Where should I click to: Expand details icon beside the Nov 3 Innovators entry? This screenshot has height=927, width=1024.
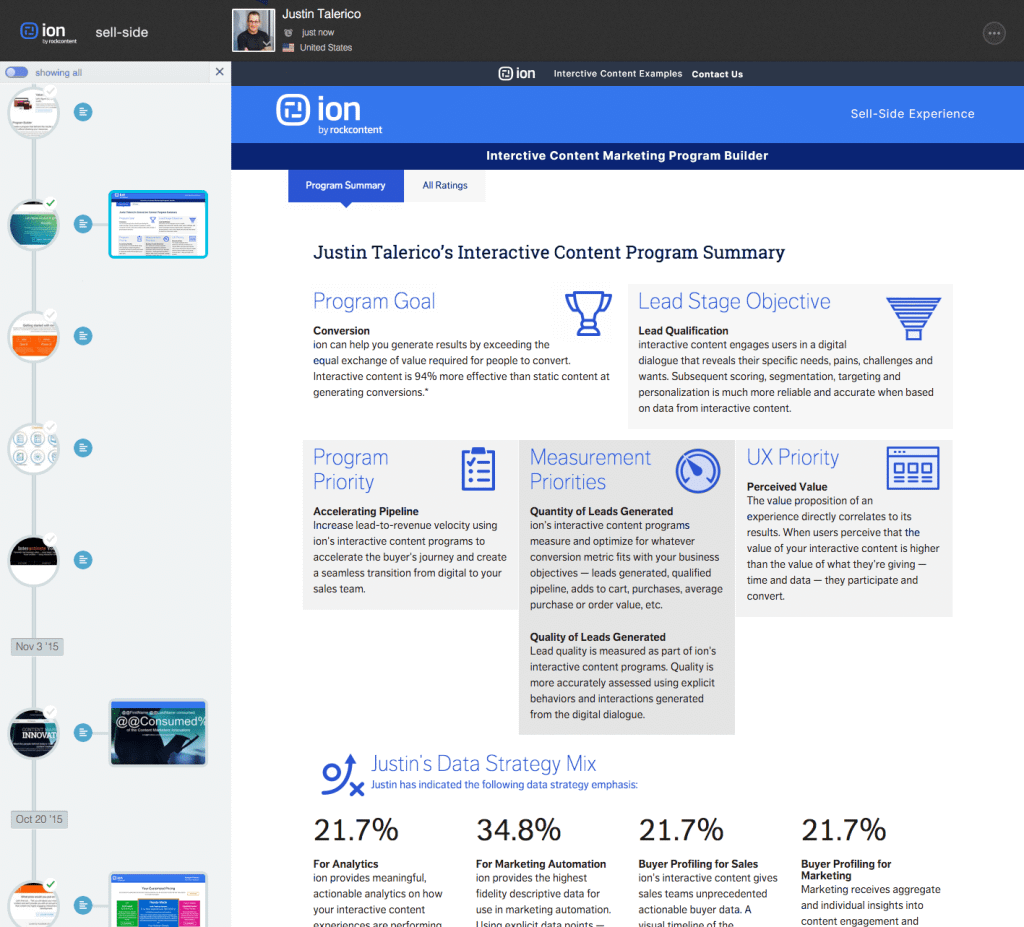(x=84, y=733)
